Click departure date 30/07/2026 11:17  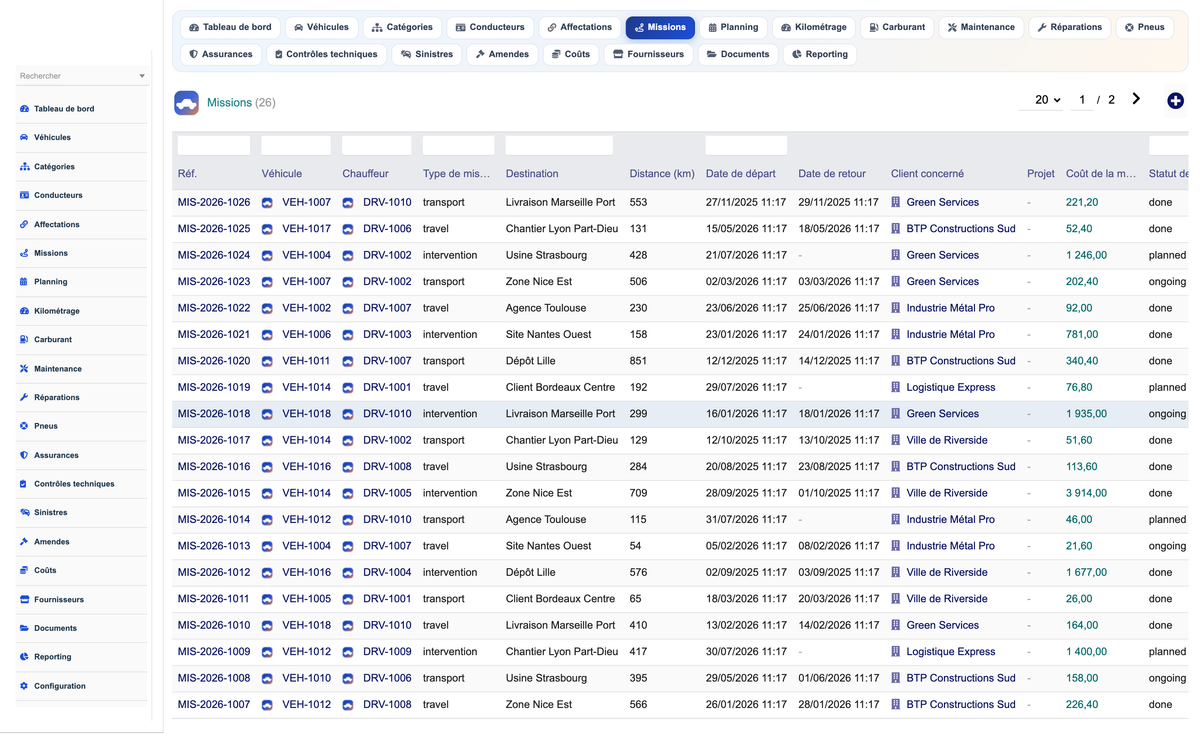[x=746, y=652]
